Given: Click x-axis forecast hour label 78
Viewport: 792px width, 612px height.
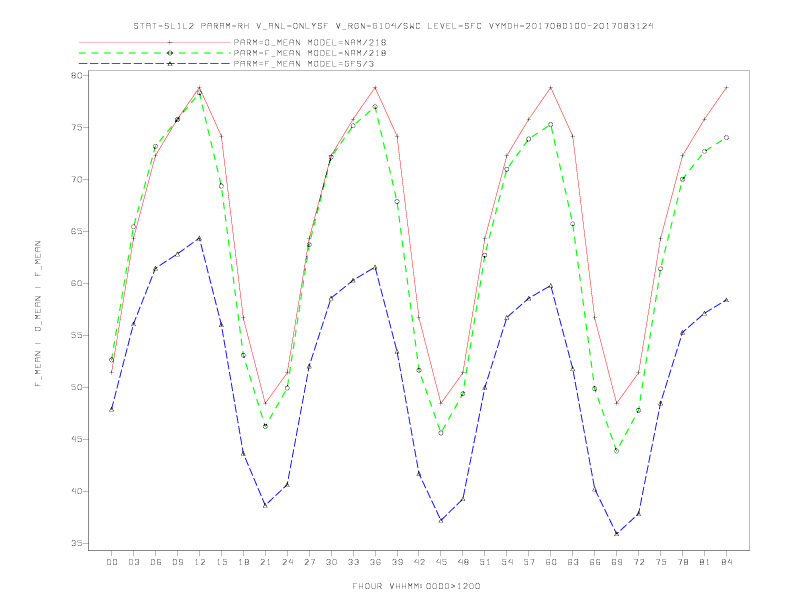Looking at the screenshot, I should tap(682, 562).
